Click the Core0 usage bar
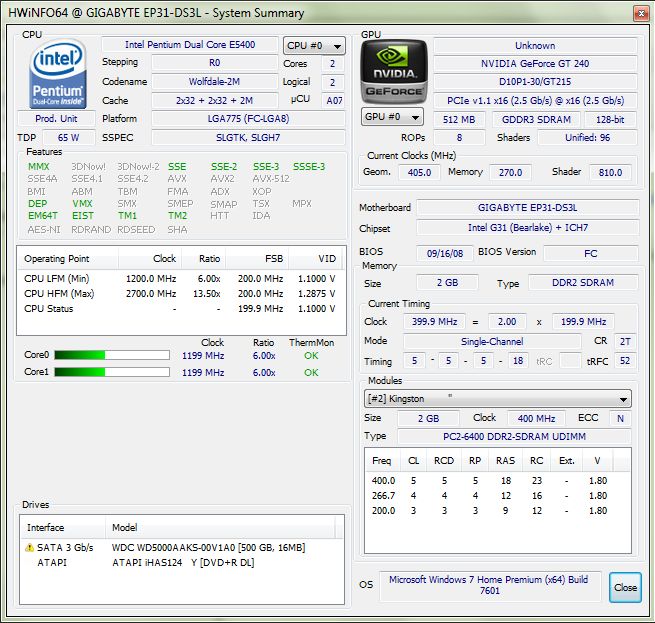Viewport: 655px width, 623px height. pyautogui.click(x=112, y=355)
